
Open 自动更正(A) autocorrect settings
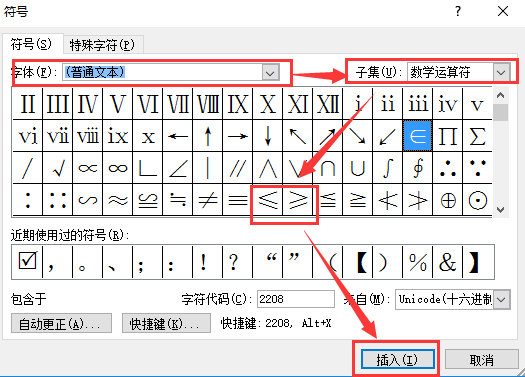[x=61, y=323]
